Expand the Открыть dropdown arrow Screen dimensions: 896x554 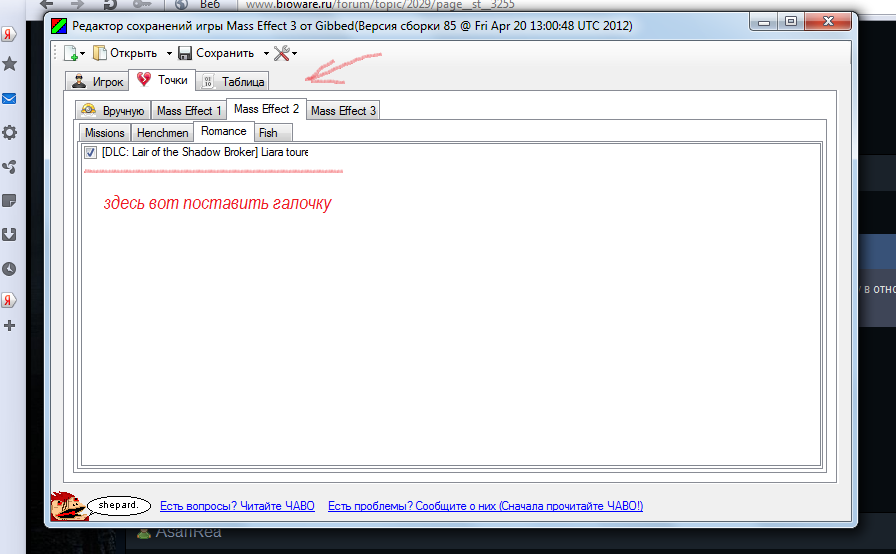coord(169,53)
